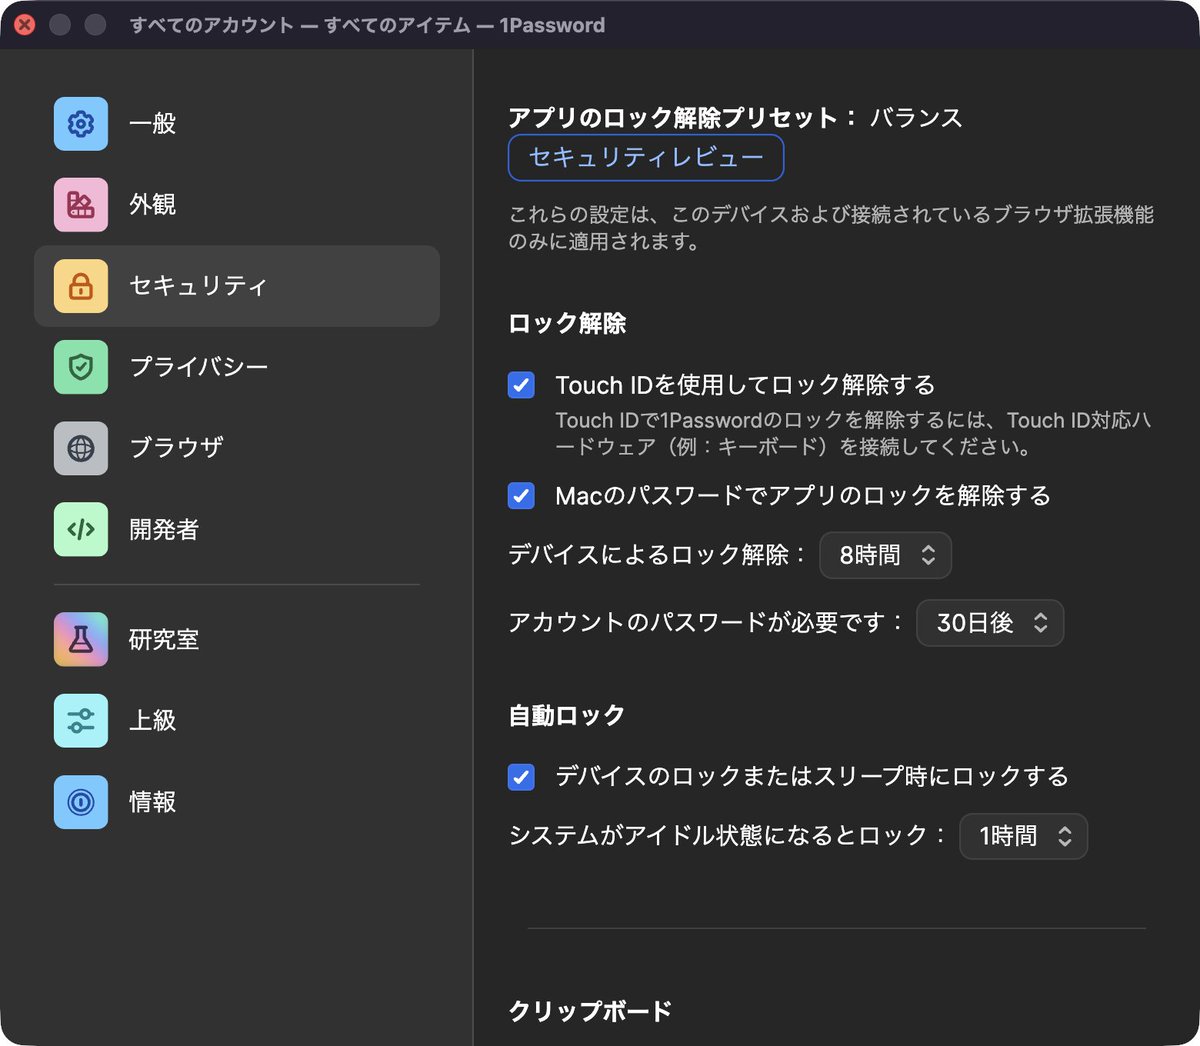Open the システムがアイドル状態になるとロック 1時間 dropdown

[1024, 836]
